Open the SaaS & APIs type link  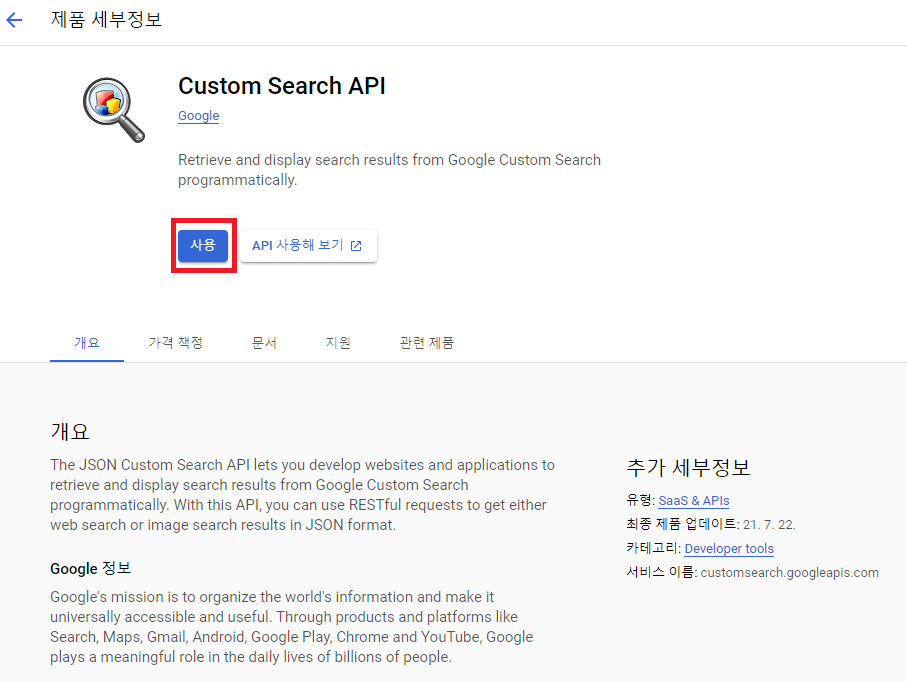pyautogui.click(x=694, y=501)
